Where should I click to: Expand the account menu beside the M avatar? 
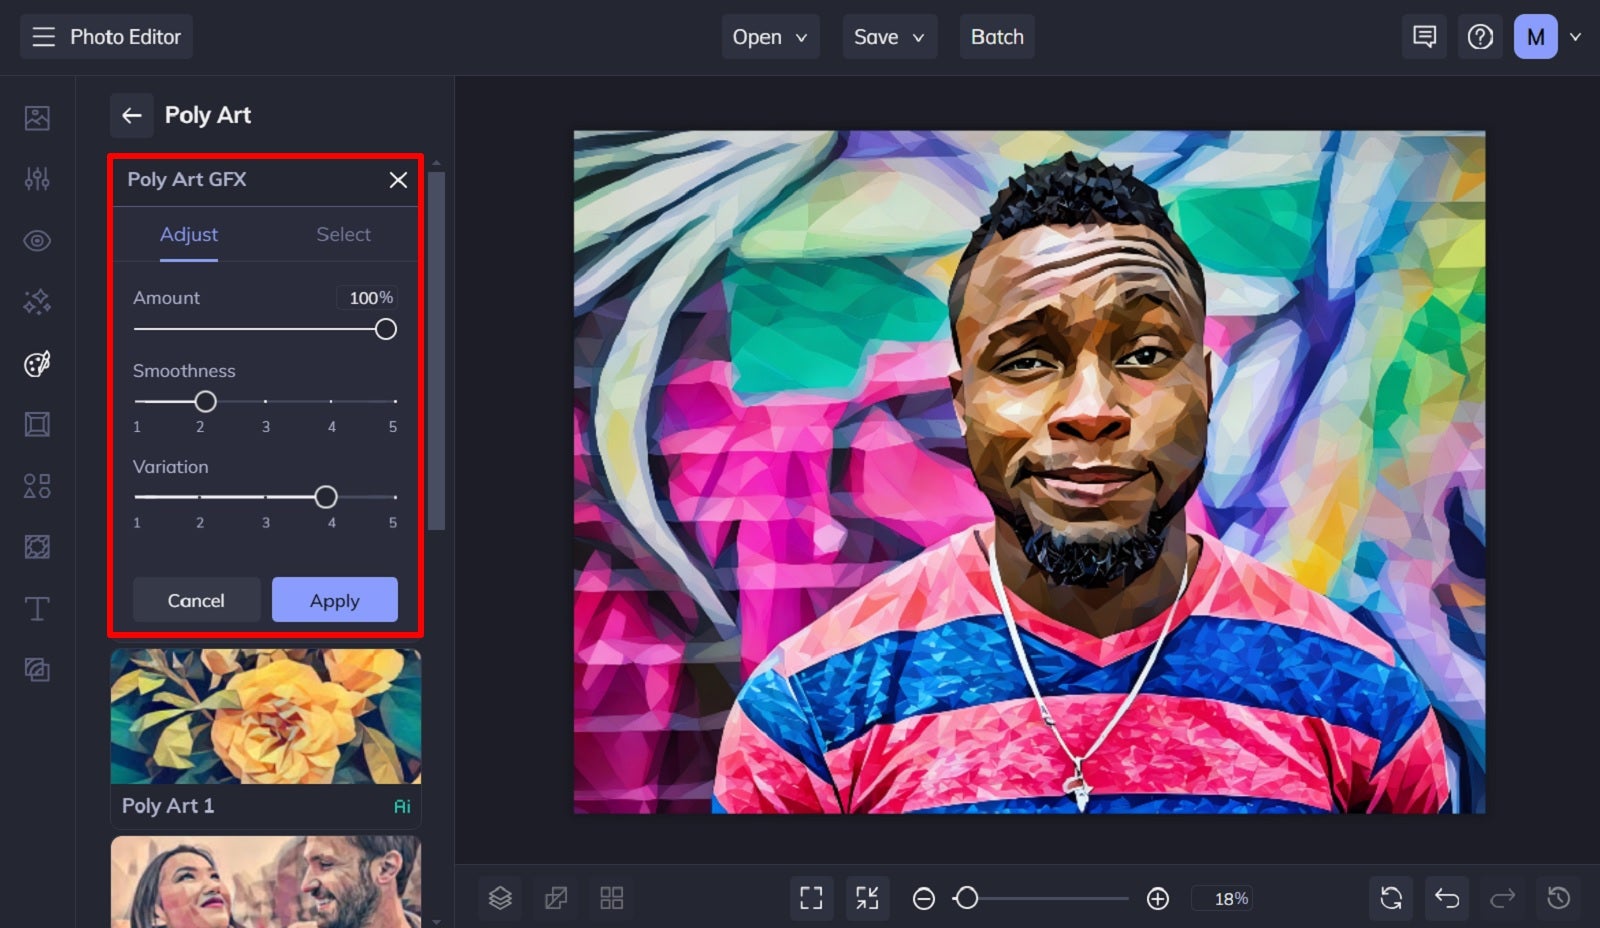[1577, 36]
